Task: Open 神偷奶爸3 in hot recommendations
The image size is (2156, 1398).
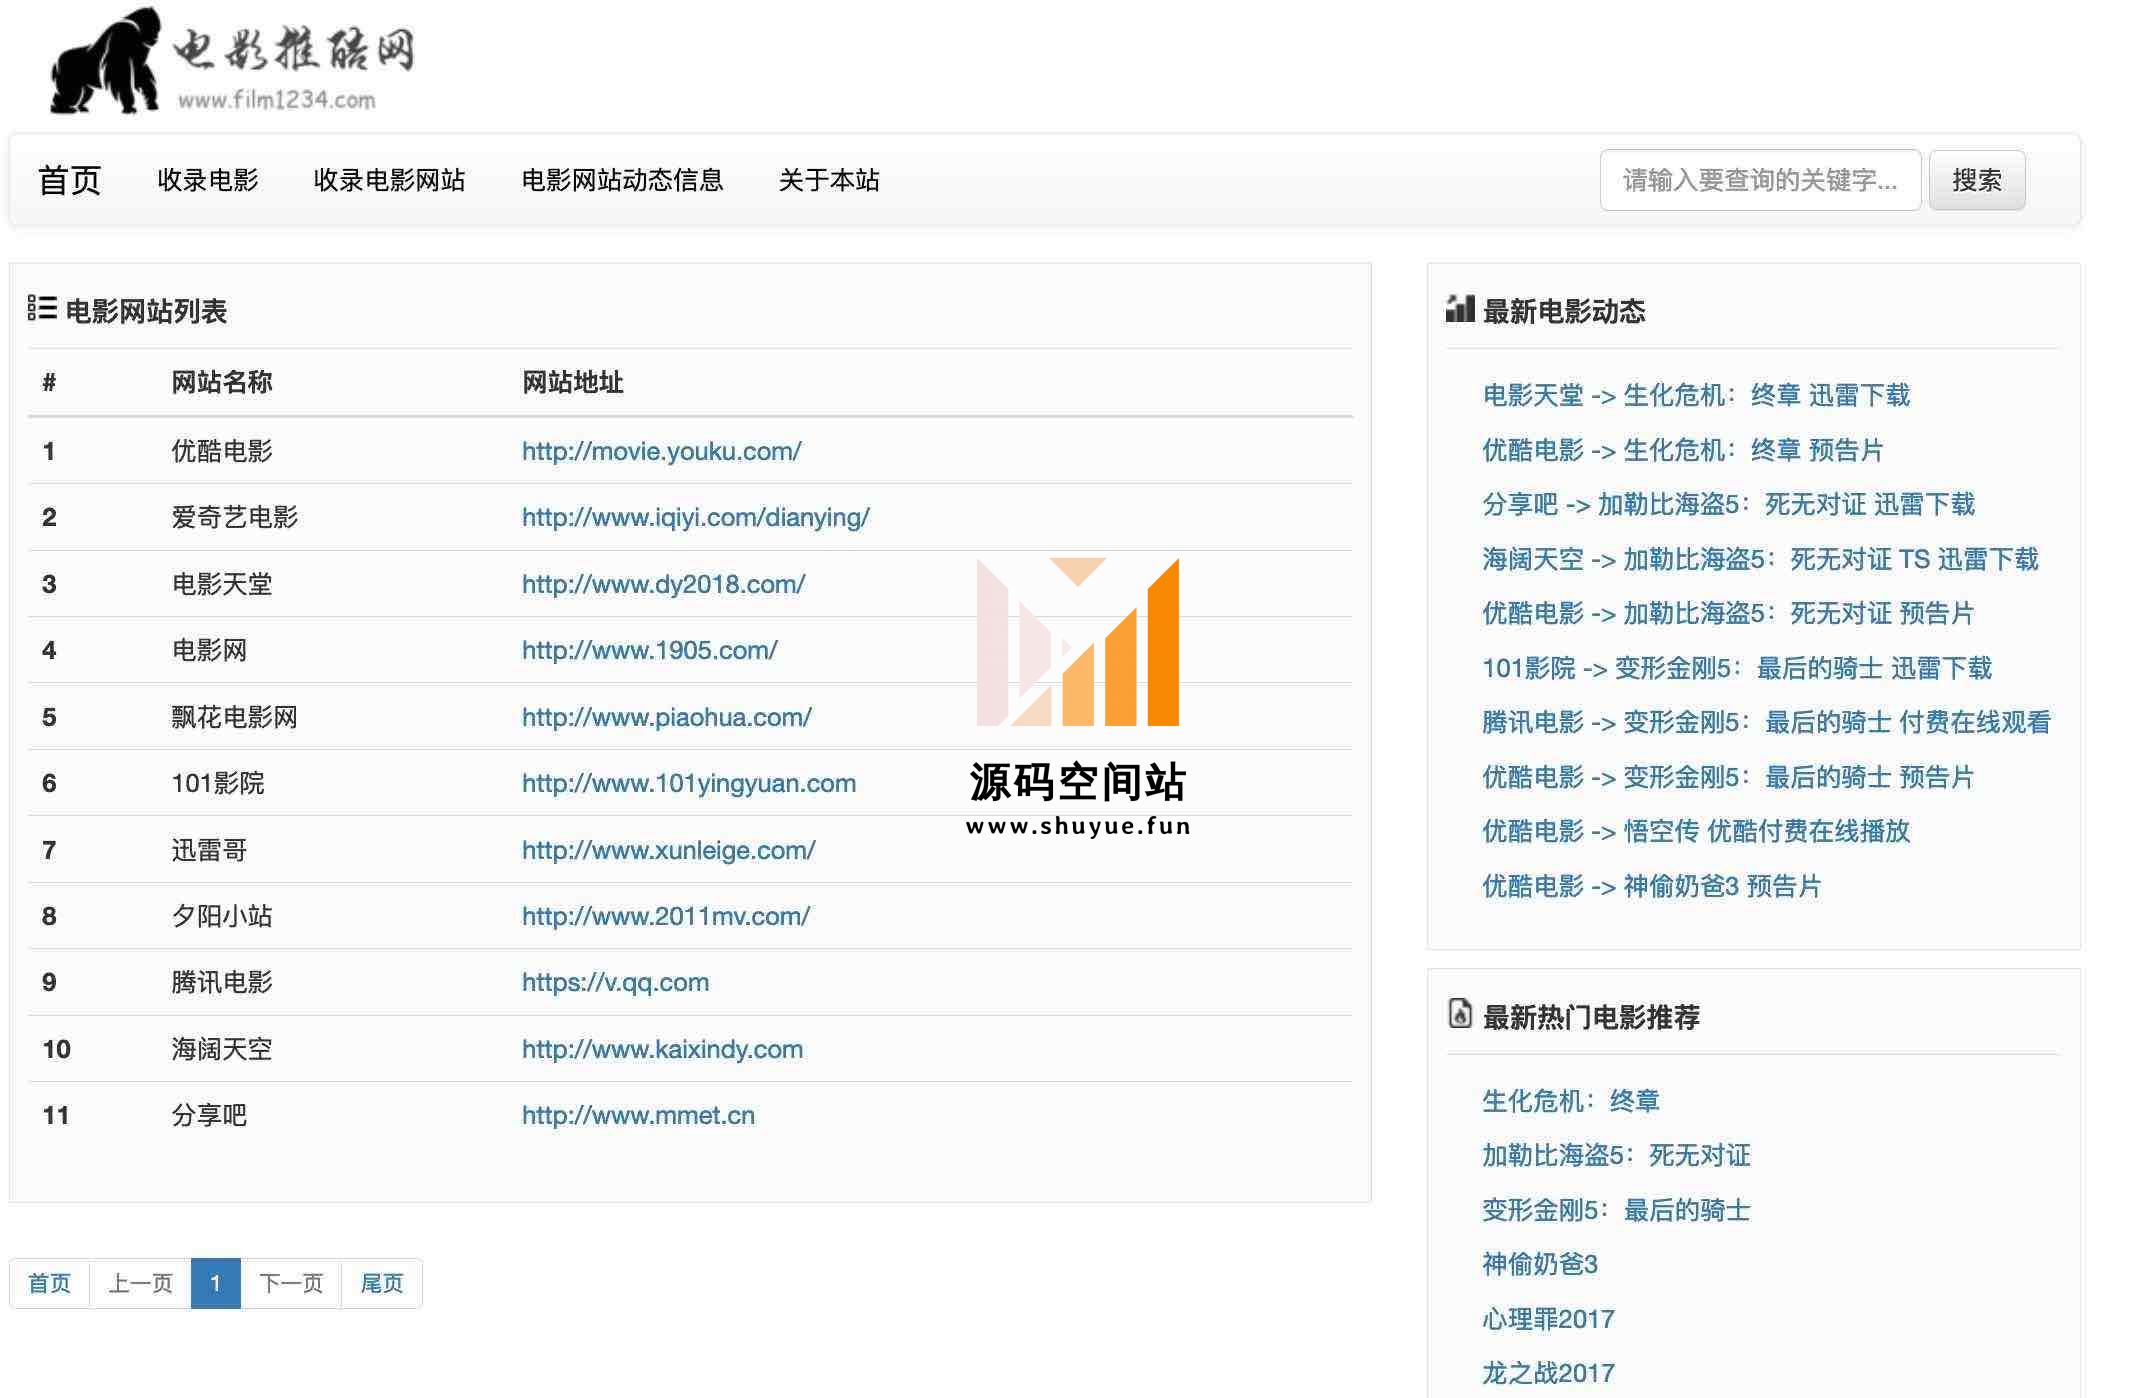Action: tap(1540, 1264)
